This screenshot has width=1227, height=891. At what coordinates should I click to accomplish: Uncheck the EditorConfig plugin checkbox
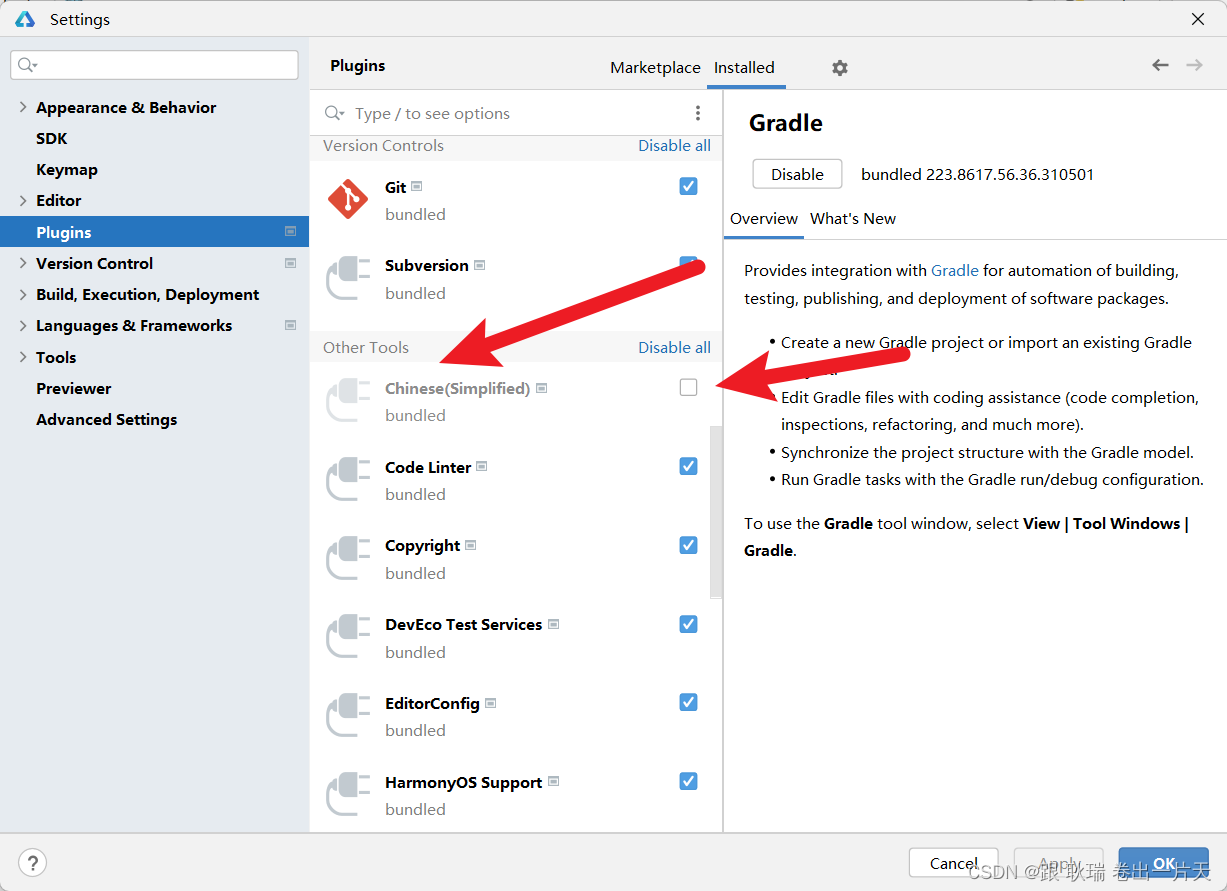pyautogui.click(x=688, y=702)
